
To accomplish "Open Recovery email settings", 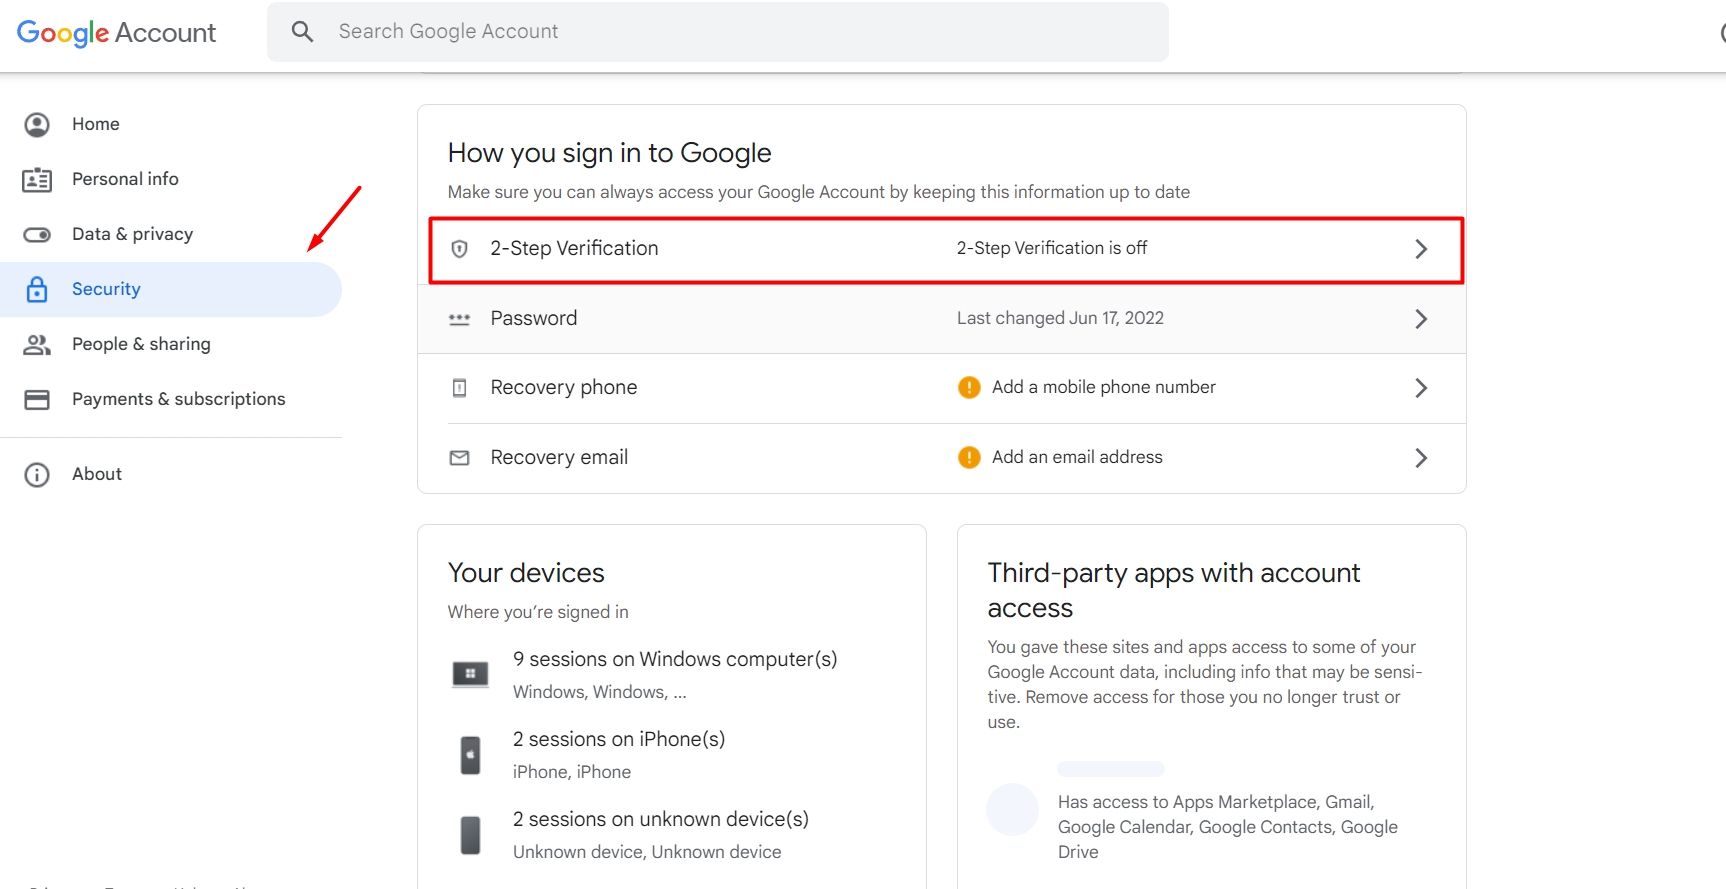I will (942, 458).
